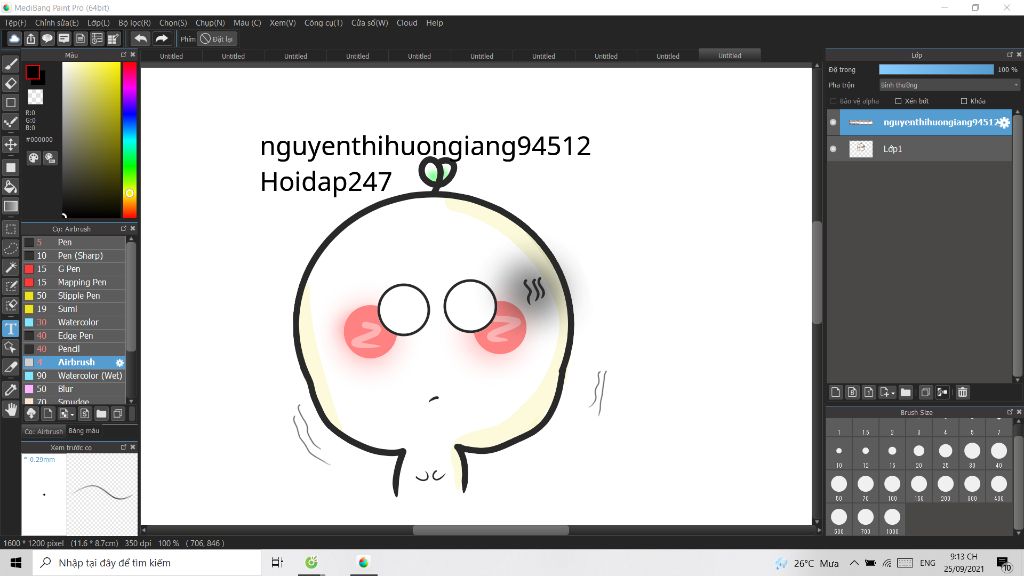Enable the Xén bớt checkbox
The image size is (1024, 576).
(898, 101)
